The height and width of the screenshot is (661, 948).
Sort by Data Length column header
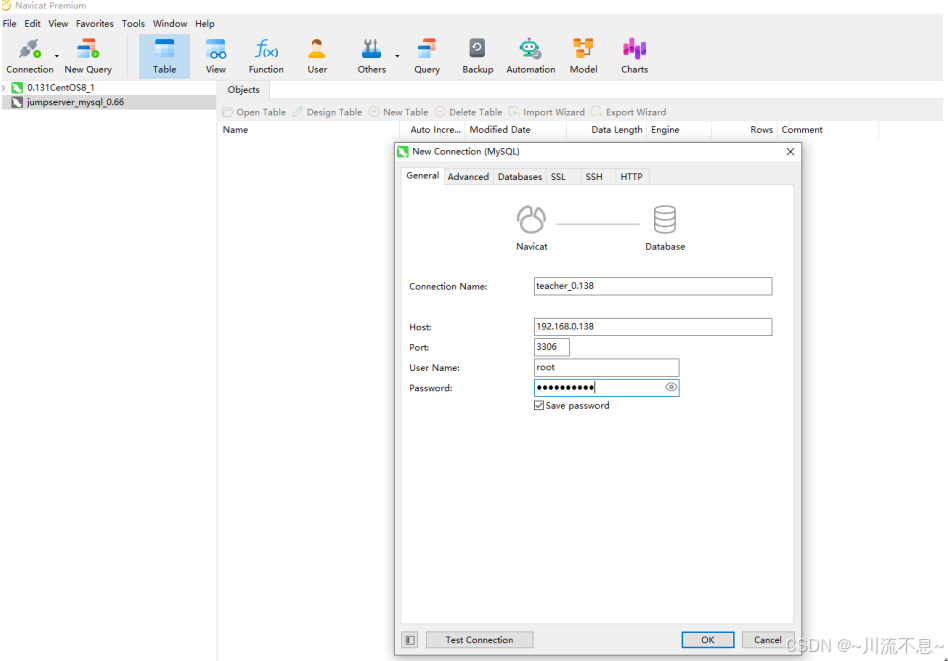pyautogui.click(x=606, y=129)
